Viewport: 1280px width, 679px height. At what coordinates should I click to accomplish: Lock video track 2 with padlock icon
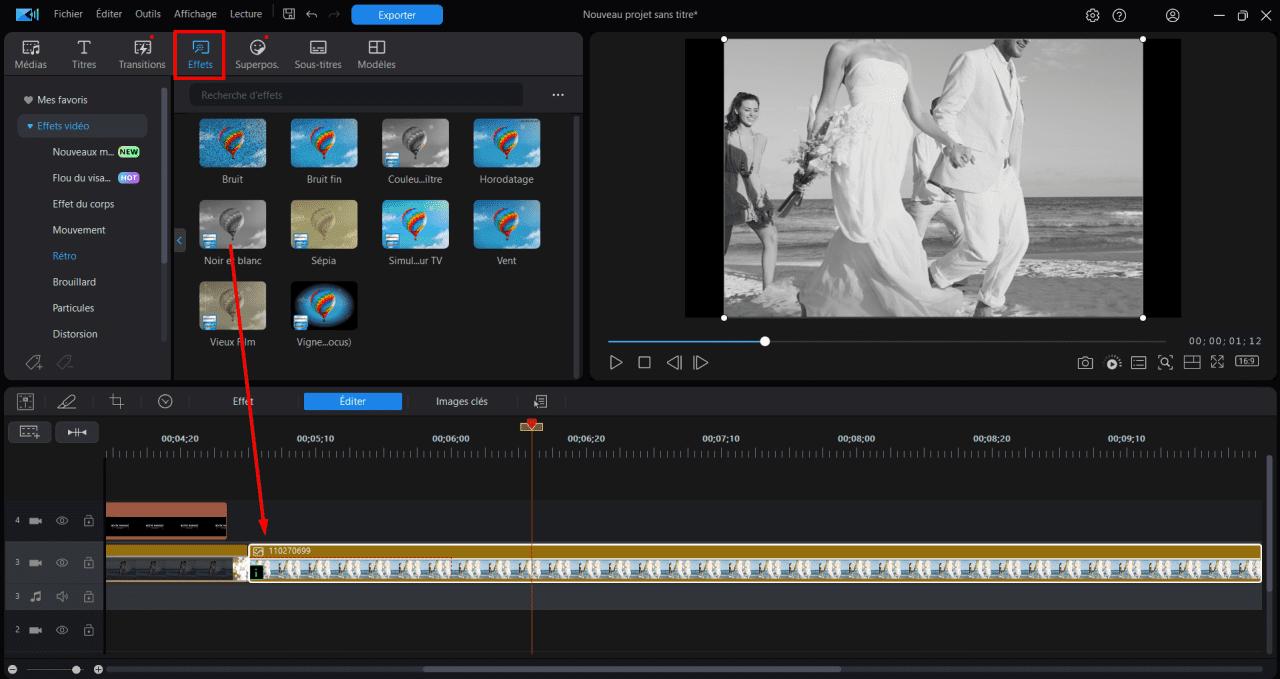[88, 630]
